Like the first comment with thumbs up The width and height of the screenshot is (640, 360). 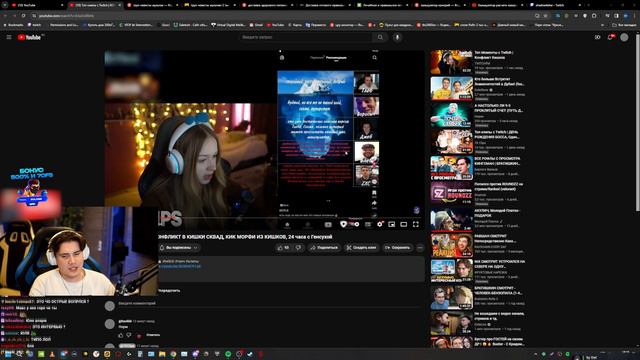pyautogui.click(x=120, y=335)
